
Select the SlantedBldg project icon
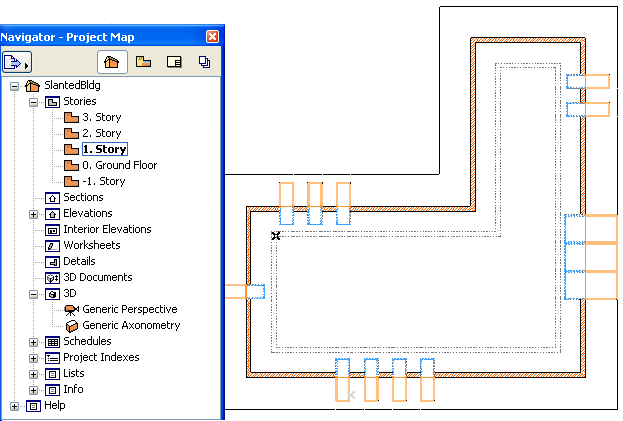coord(32,85)
